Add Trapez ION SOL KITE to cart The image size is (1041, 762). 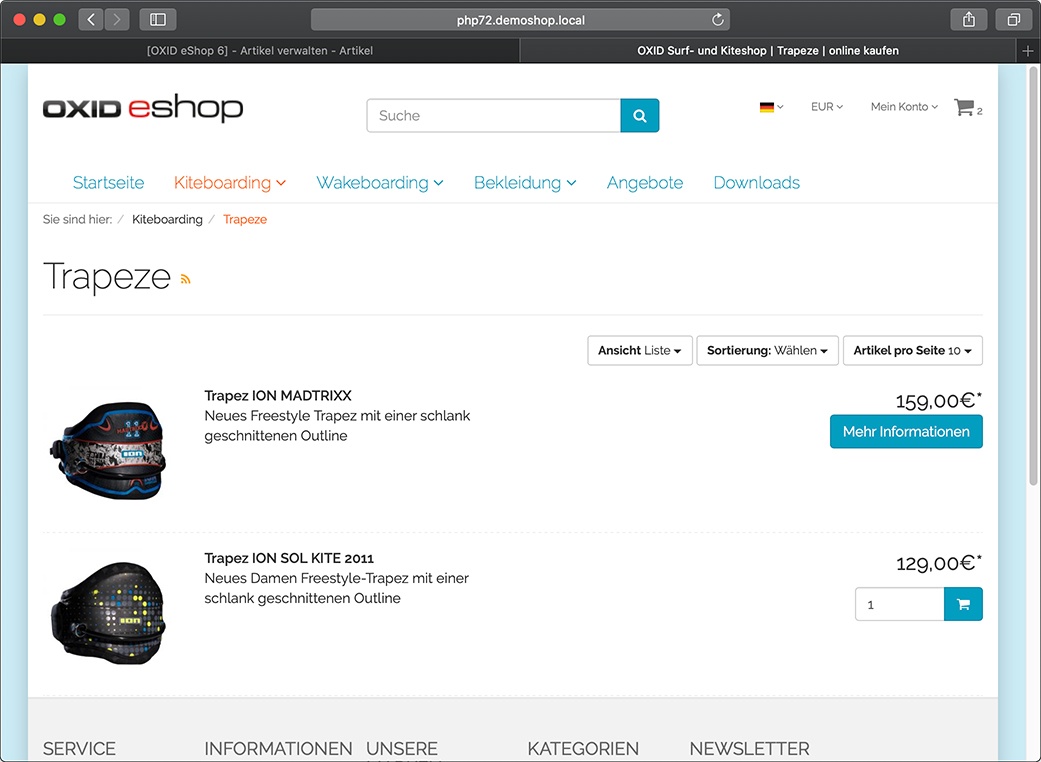(963, 604)
